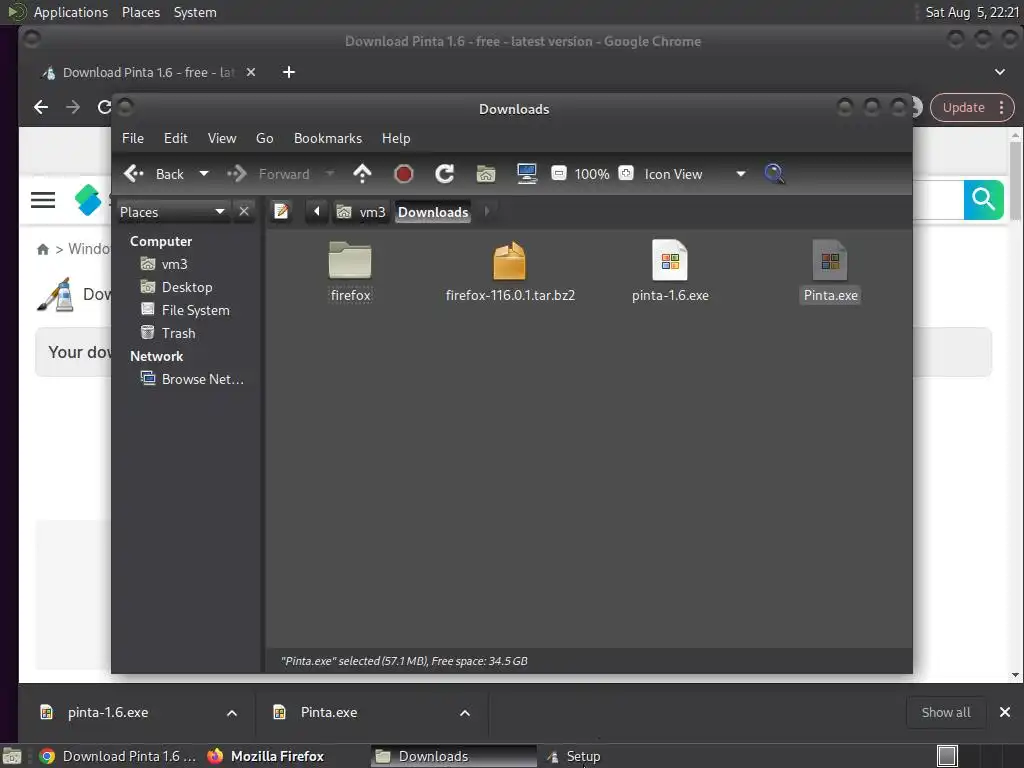Select Browse Network in the sidebar
Viewport: 1024px width, 768px height.
pyautogui.click(x=192, y=379)
